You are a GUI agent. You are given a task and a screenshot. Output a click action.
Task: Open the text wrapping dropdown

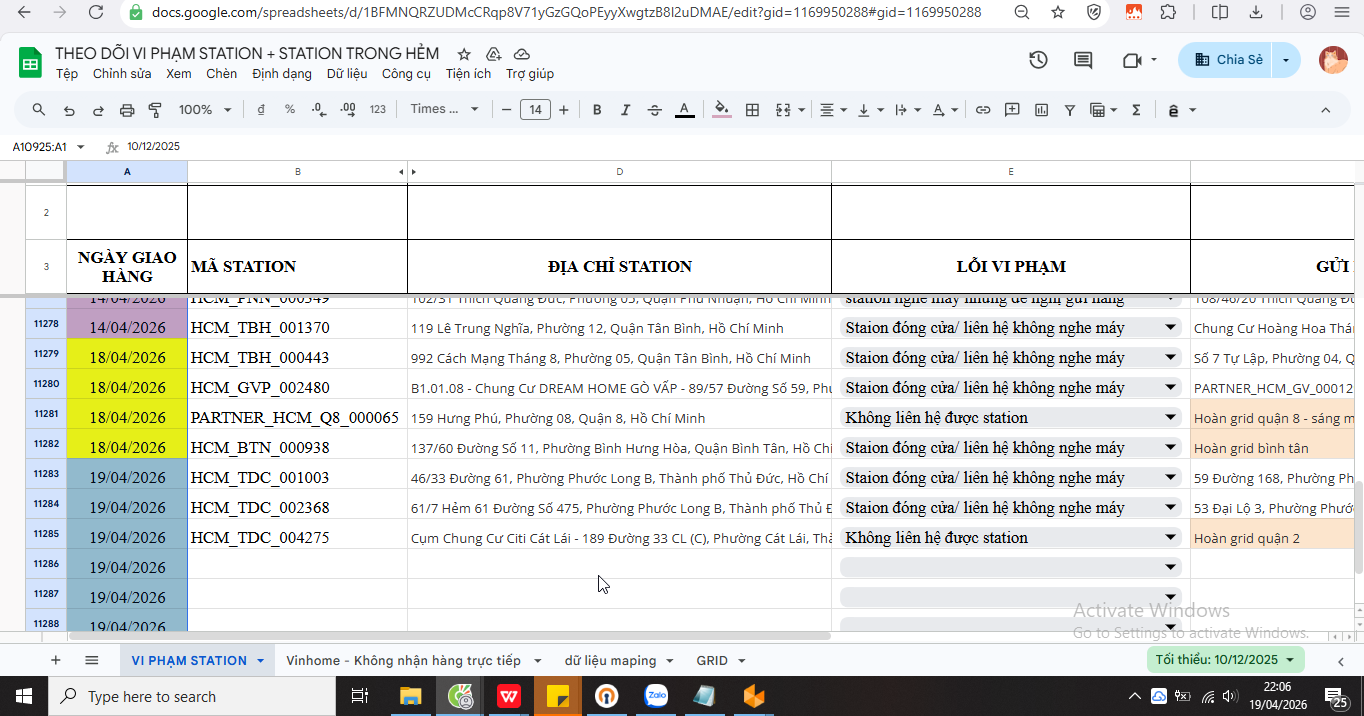click(x=907, y=110)
